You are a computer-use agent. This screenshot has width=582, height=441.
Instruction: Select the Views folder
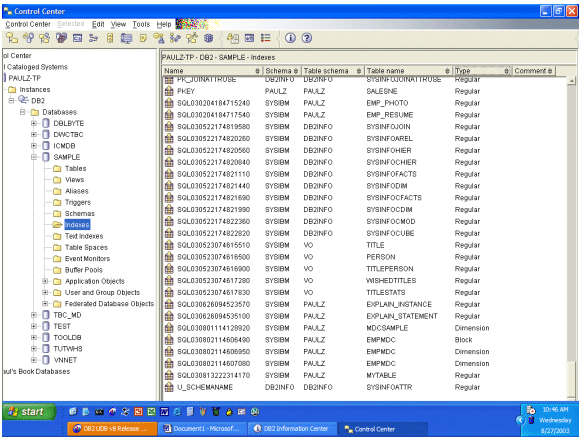75,180
